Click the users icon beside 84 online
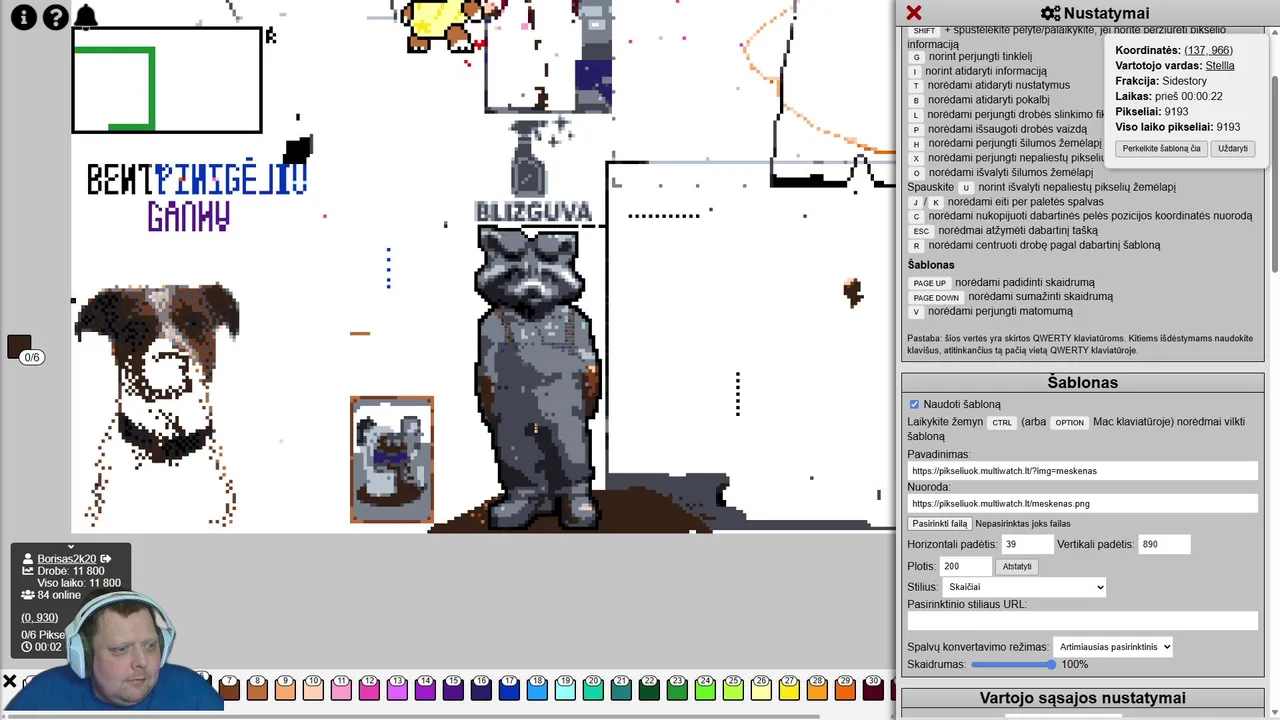The width and height of the screenshot is (1280, 720). pos(28,595)
